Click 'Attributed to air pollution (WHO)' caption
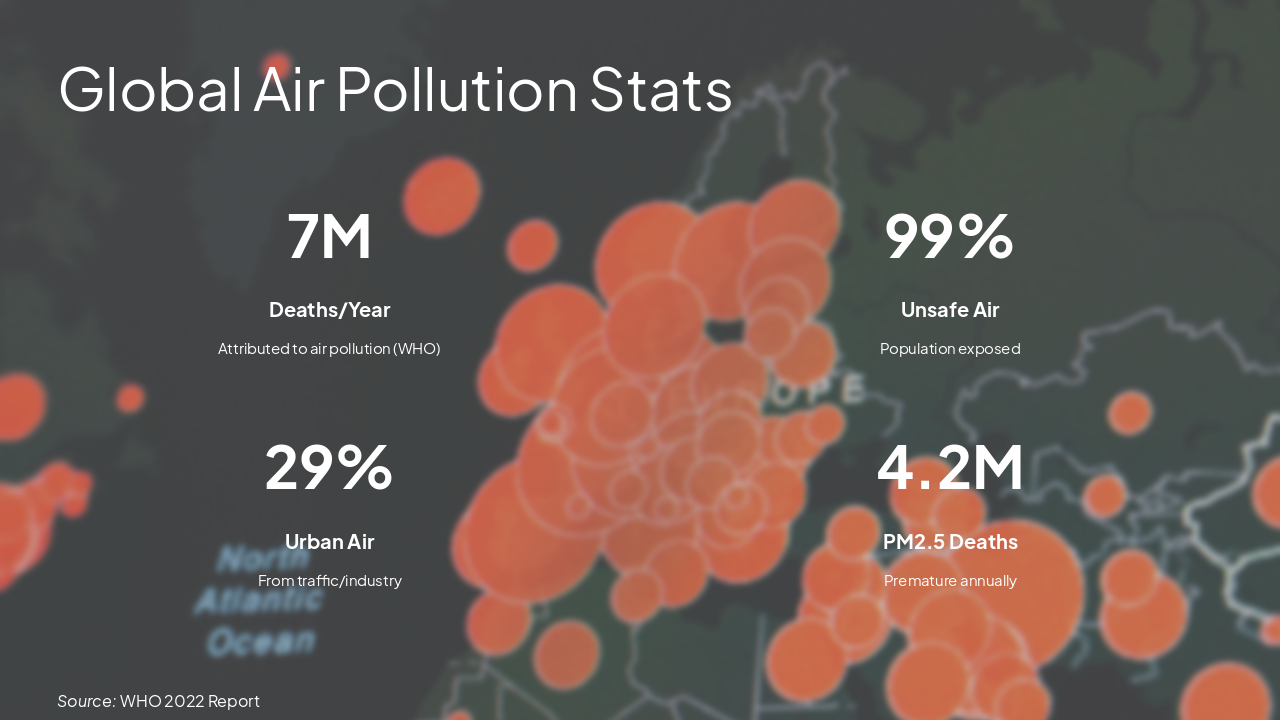Image resolution: width=1280 pixels, height=720 pixels. tap(329, 349)
